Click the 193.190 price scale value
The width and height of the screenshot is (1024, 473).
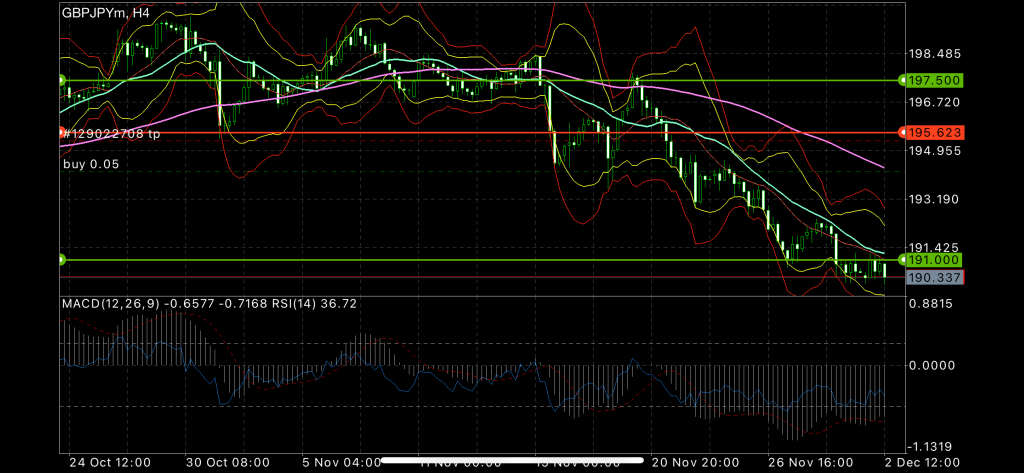pos(932,199)
